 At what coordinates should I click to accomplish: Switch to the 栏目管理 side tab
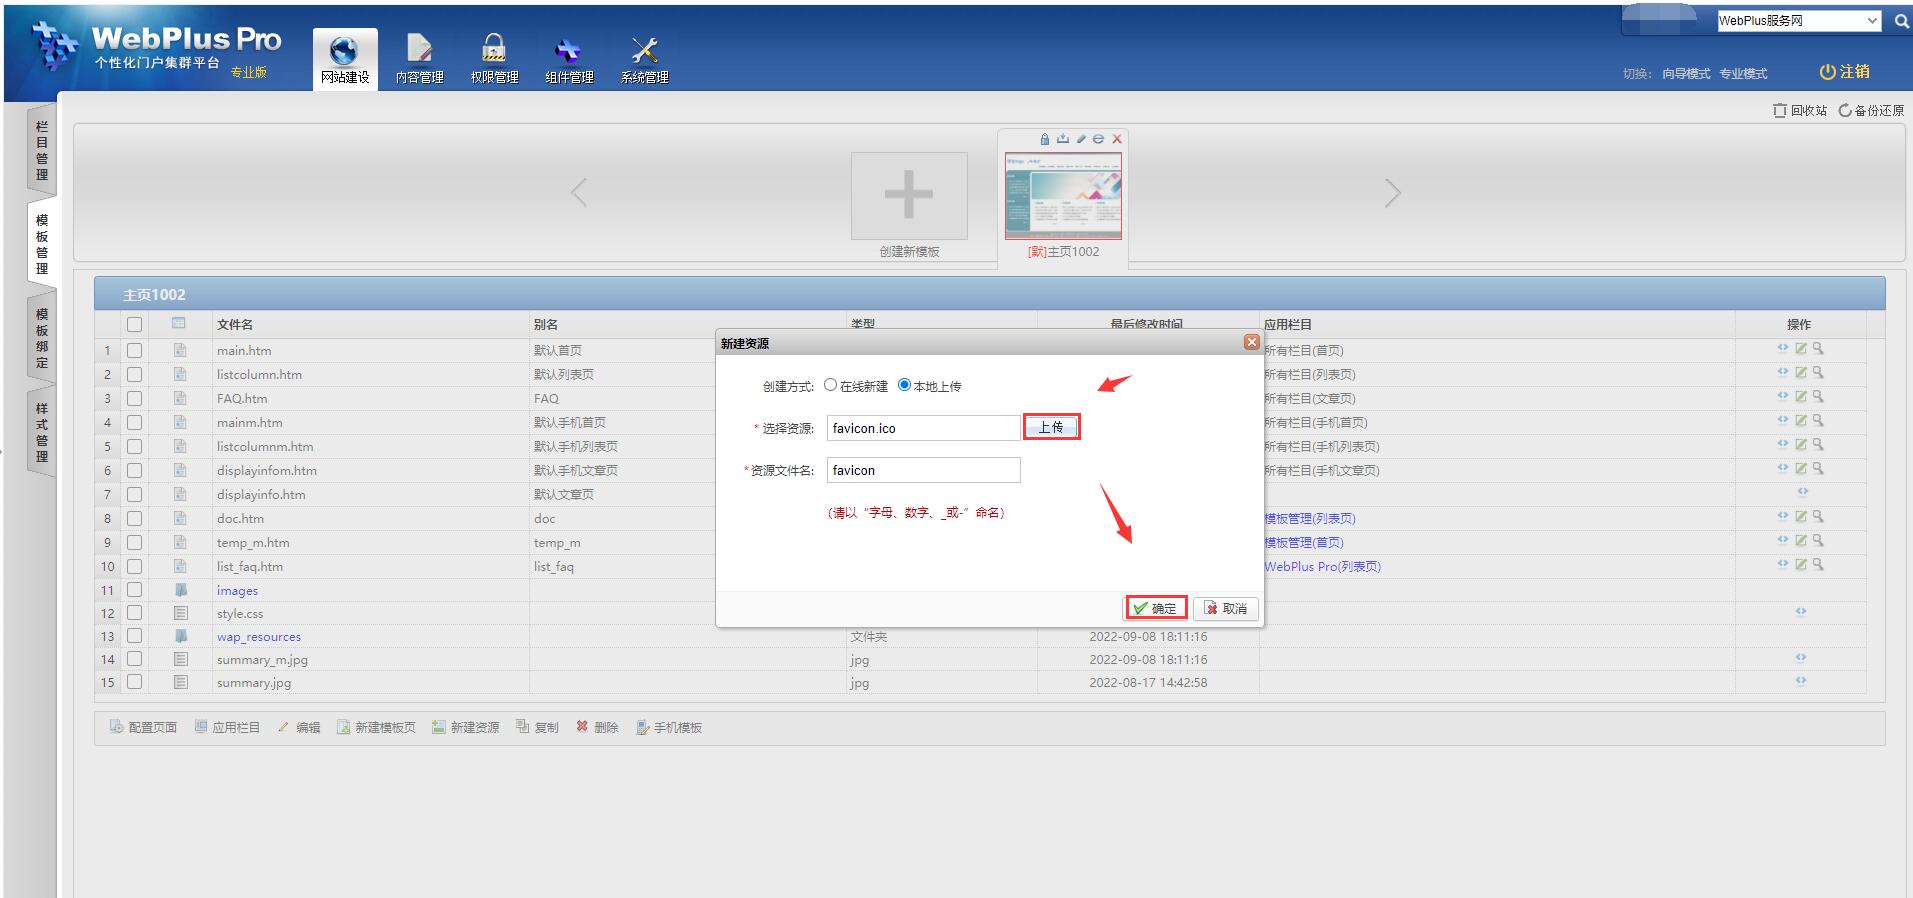point(42,150)
